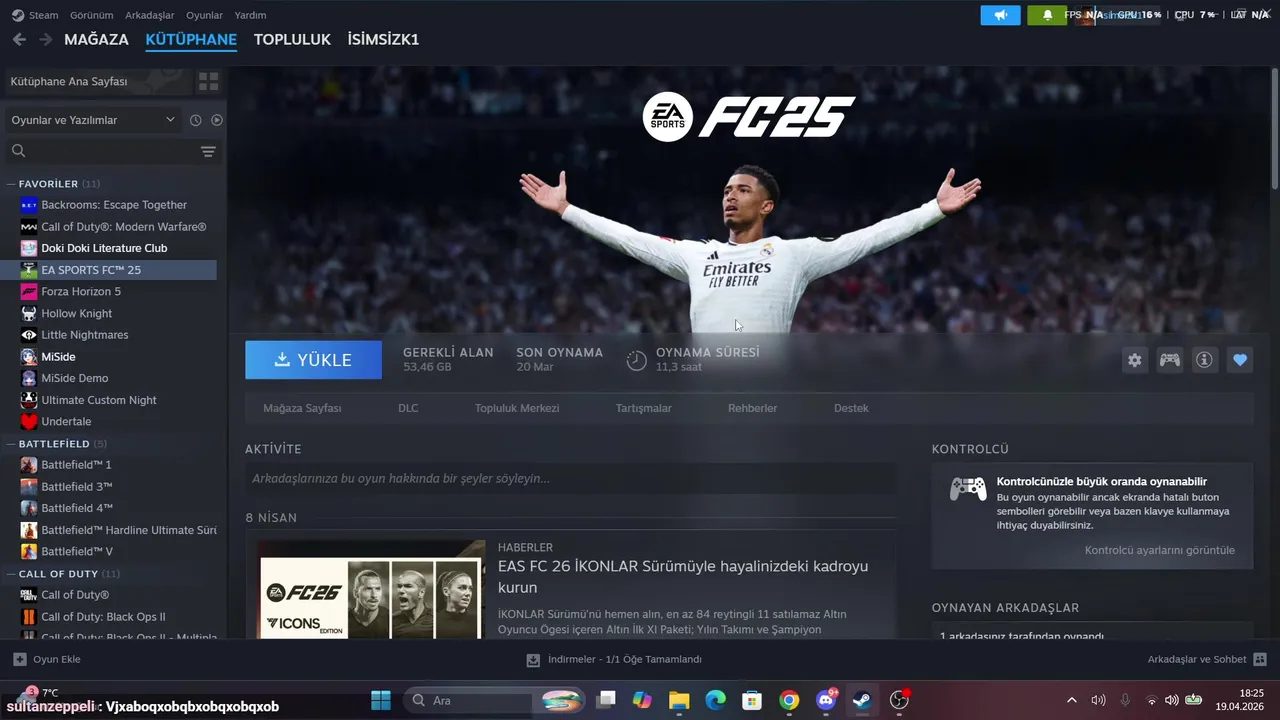Image resolution: width=1280 pixels, height=720 pixels.
Task: Click Oyun Ekle add game button
Action: (47, 659)
